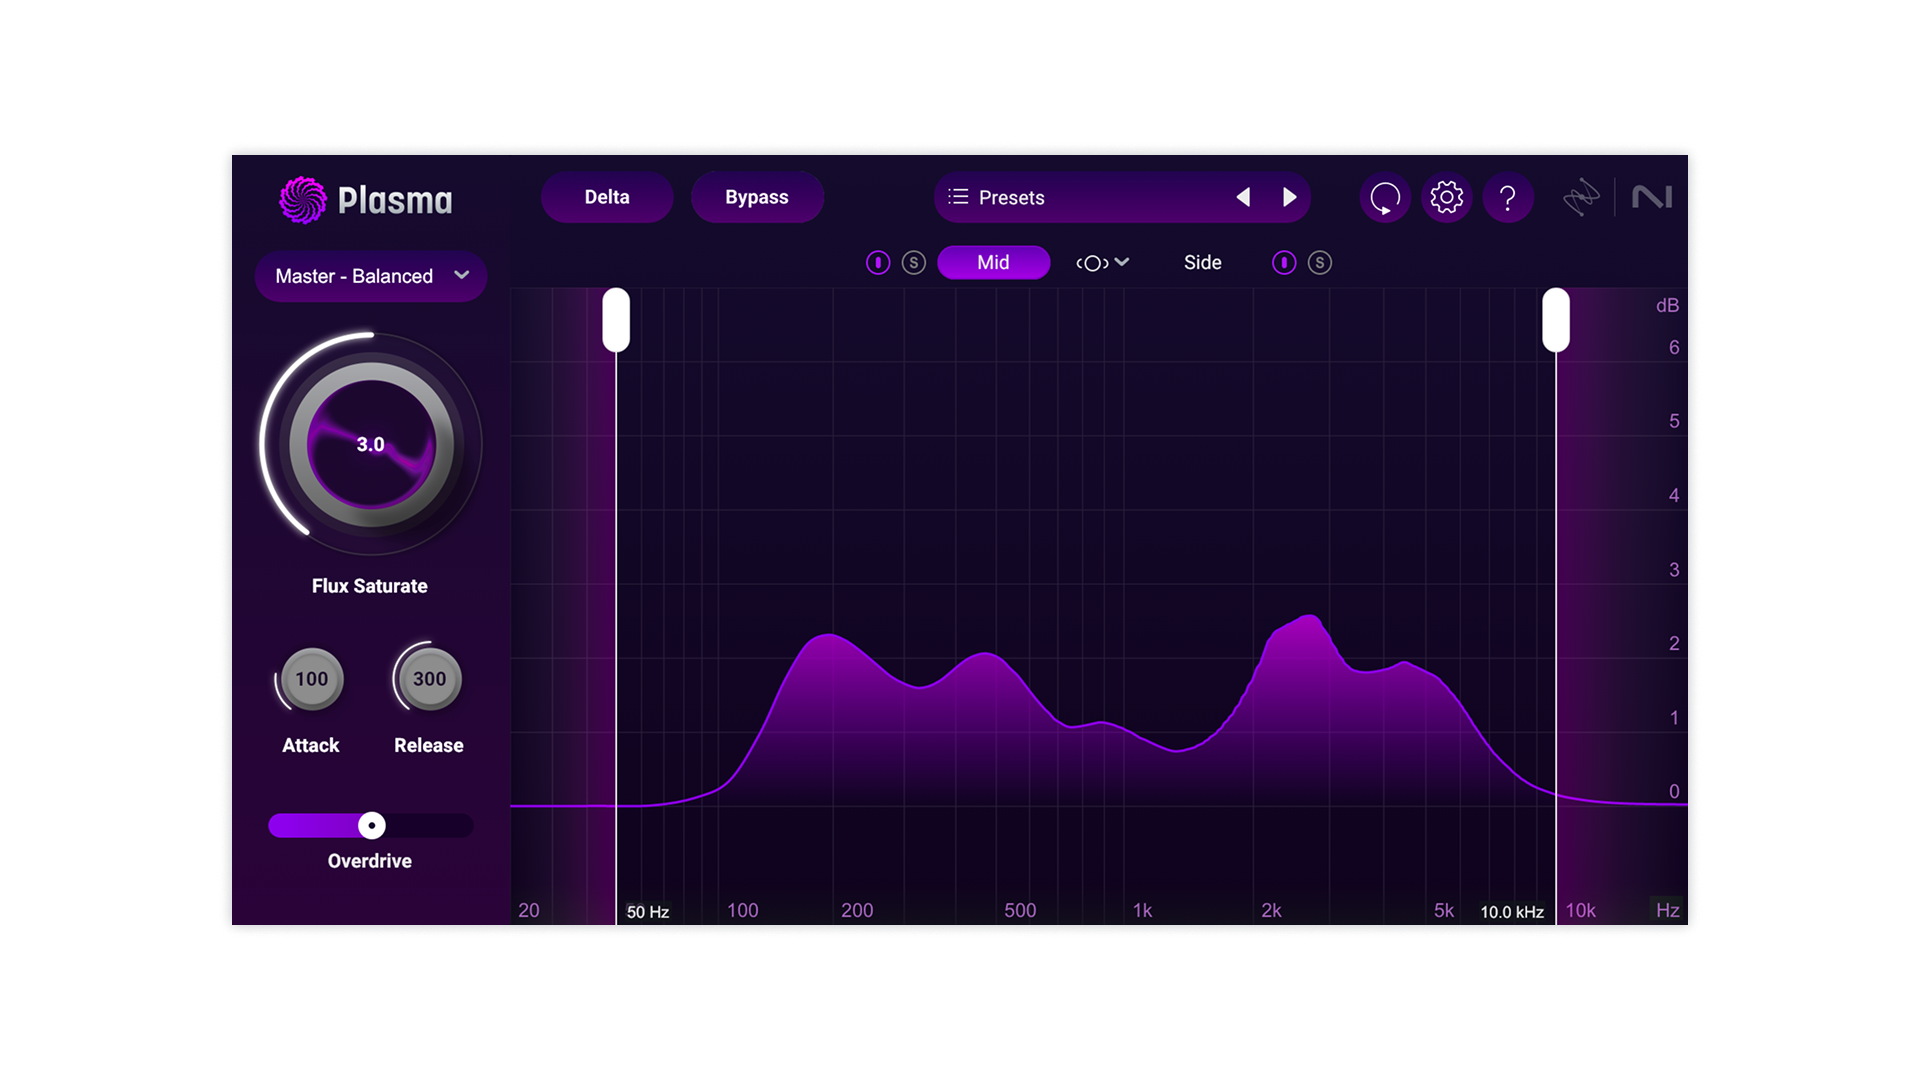The image size is (1920, 1080).
Task: Toggle the Side channel power button
Action: [x=1284, y=263]
